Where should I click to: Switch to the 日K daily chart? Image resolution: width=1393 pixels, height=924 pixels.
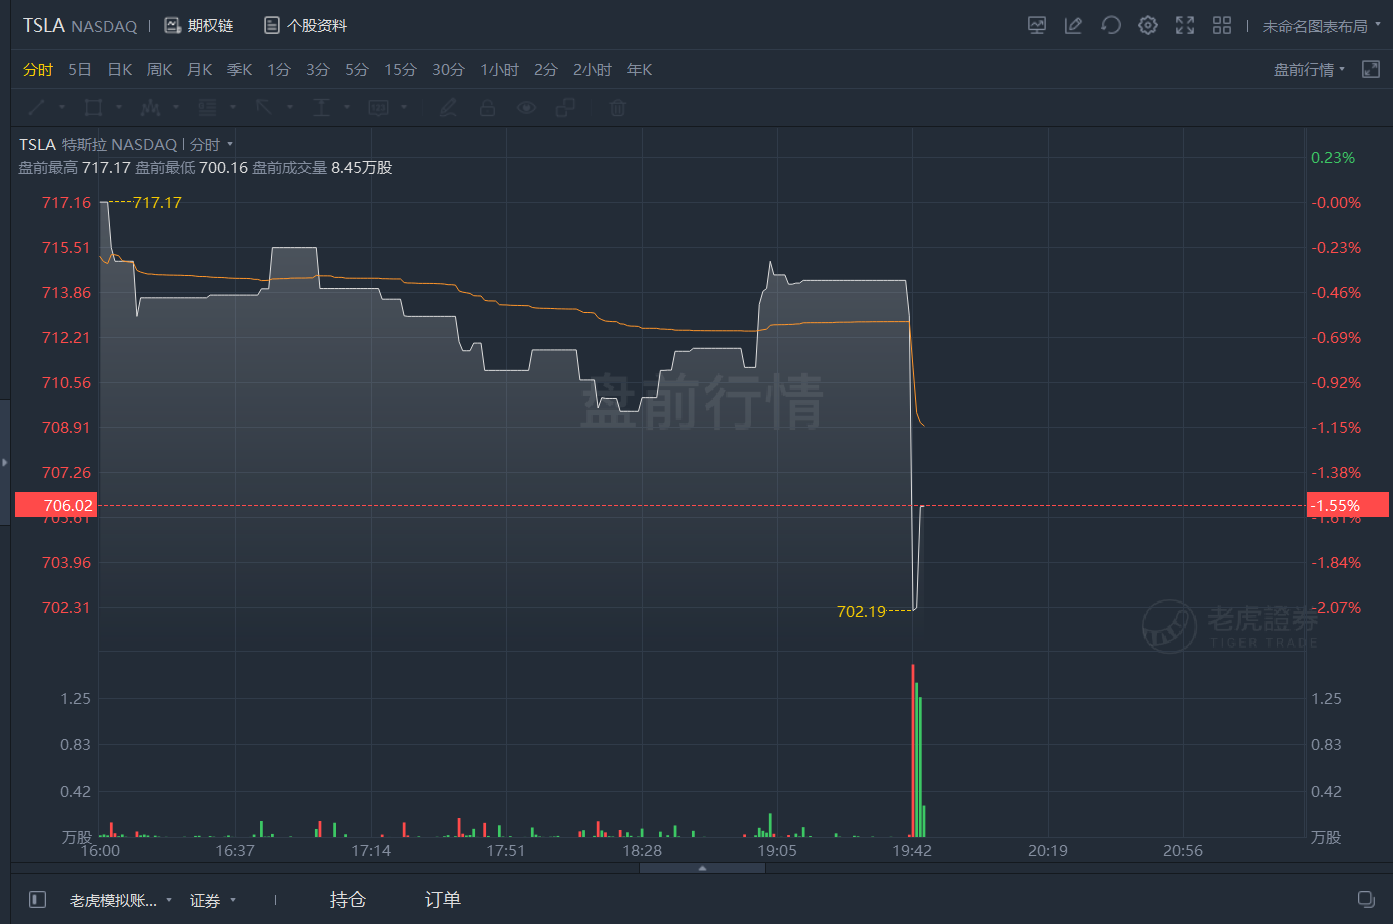click(120, 69)
